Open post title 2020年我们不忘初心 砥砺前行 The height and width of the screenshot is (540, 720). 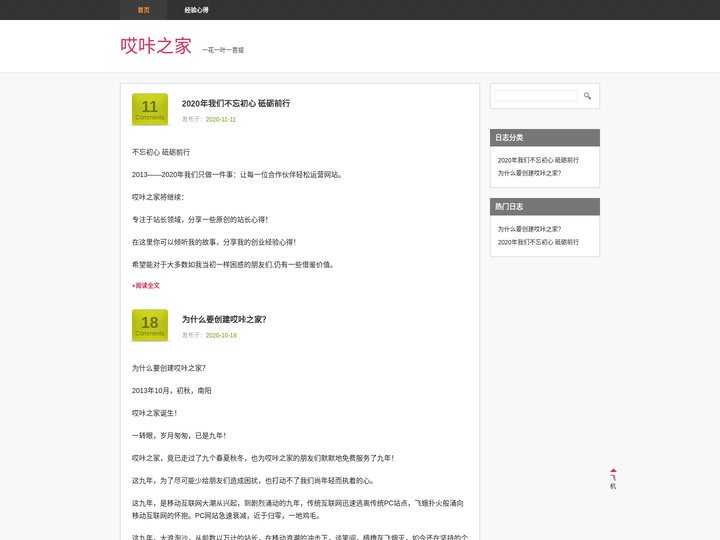(x=236, y=103)
